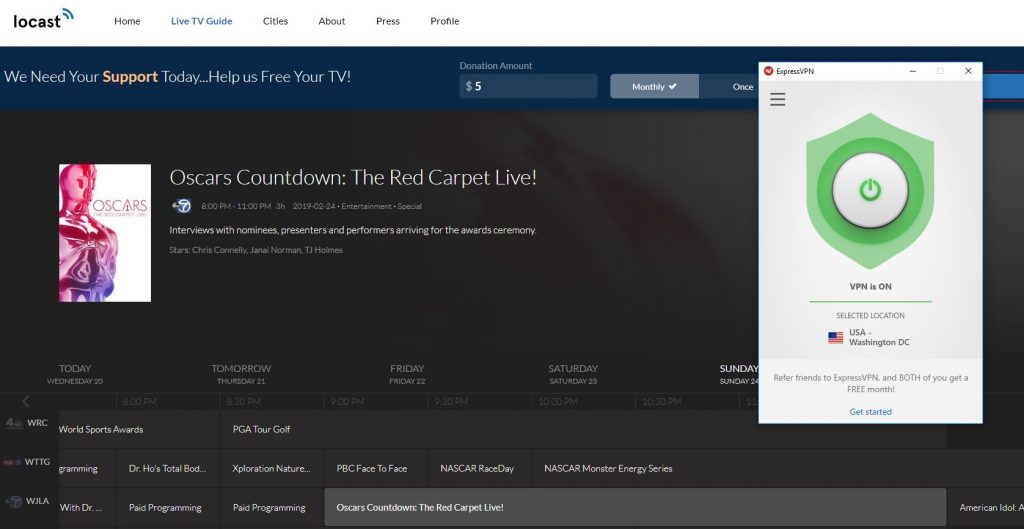Go back with guide left arrow
The image size is (1024, 529).
pos(26,401)
